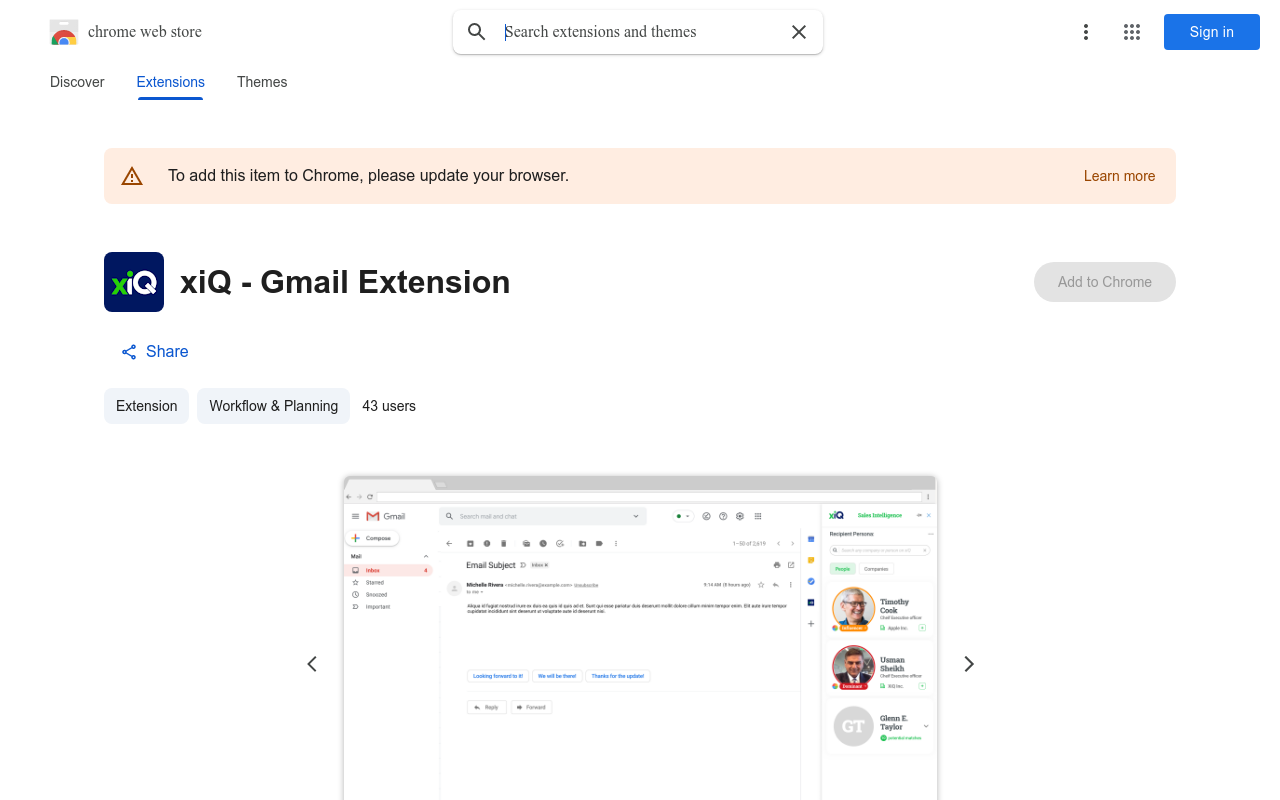Click the update browser warning message
1280x800 pixels.
pyautogui.click(x=368, y=176)
